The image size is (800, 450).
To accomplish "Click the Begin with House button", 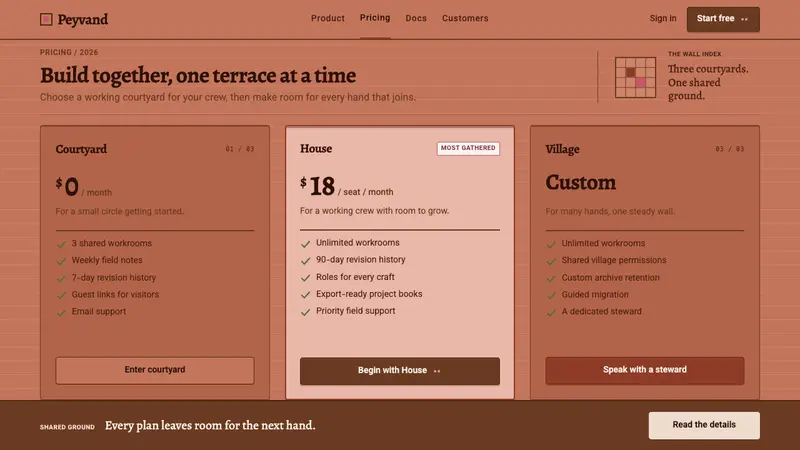I will tap(400, 371).
